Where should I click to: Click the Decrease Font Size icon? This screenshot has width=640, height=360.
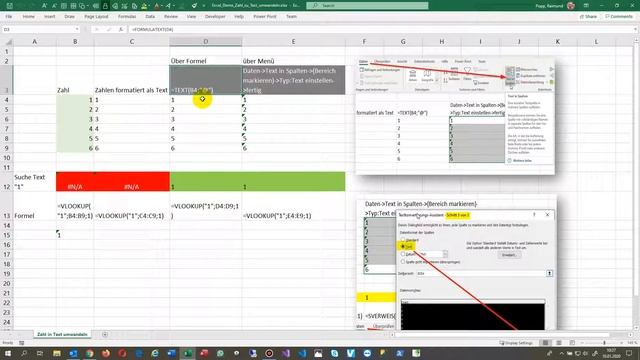tap(54, 6)
